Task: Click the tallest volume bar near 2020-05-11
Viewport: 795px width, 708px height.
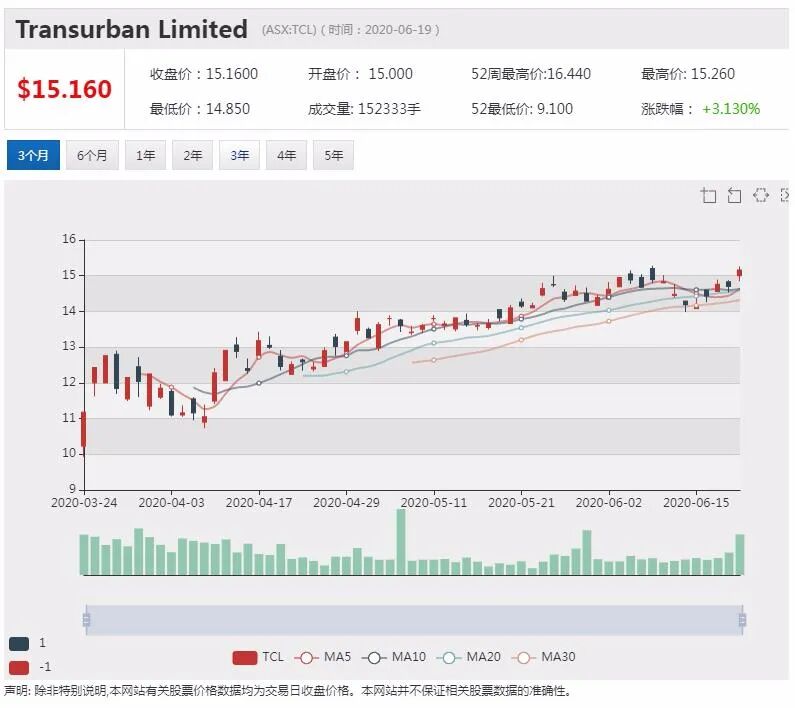Action: pyautogui.click(x=401, y=542)
